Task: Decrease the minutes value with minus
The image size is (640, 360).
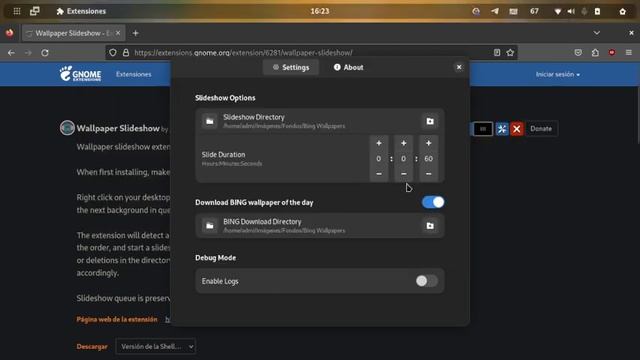Action: [403, 174]
